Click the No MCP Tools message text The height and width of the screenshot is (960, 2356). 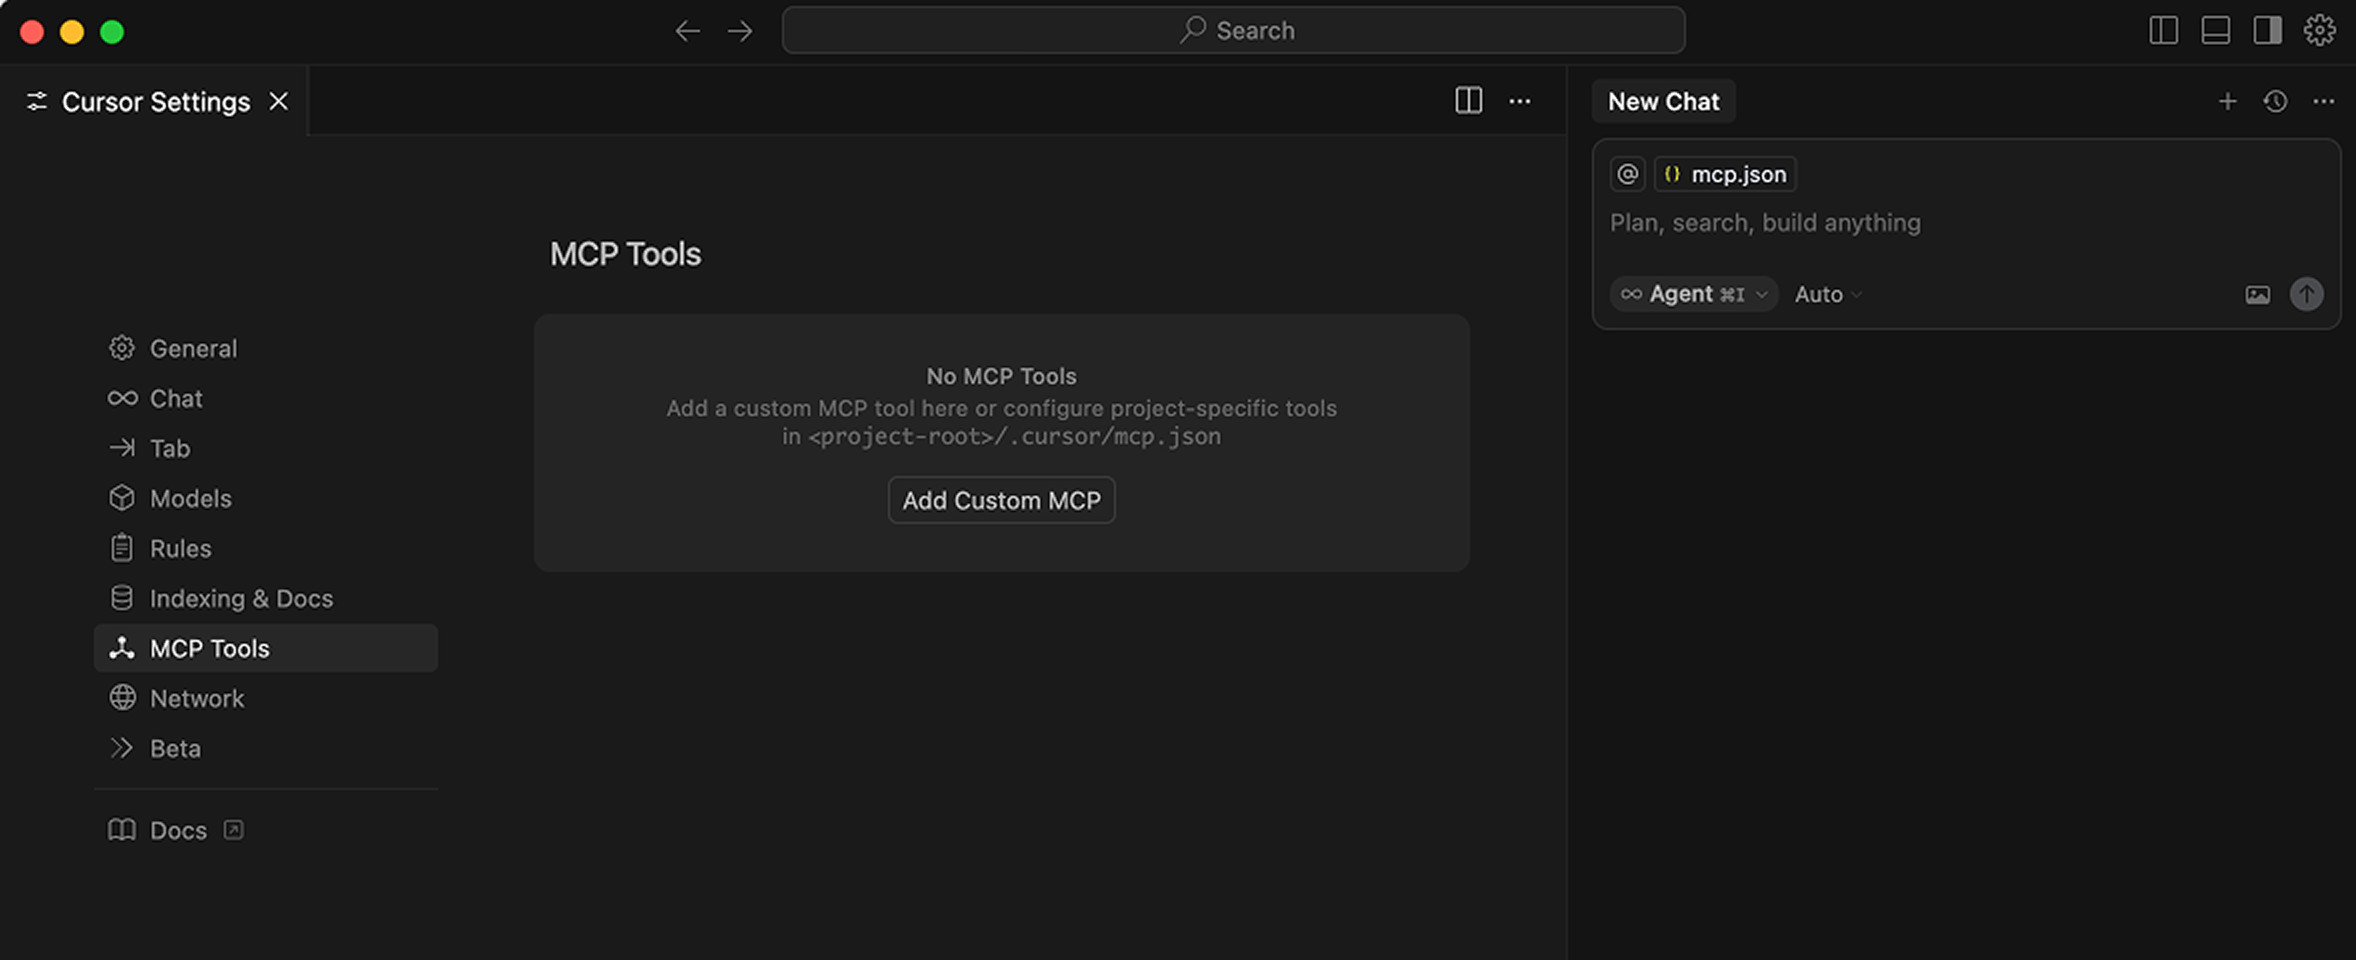click(1001, 376)
